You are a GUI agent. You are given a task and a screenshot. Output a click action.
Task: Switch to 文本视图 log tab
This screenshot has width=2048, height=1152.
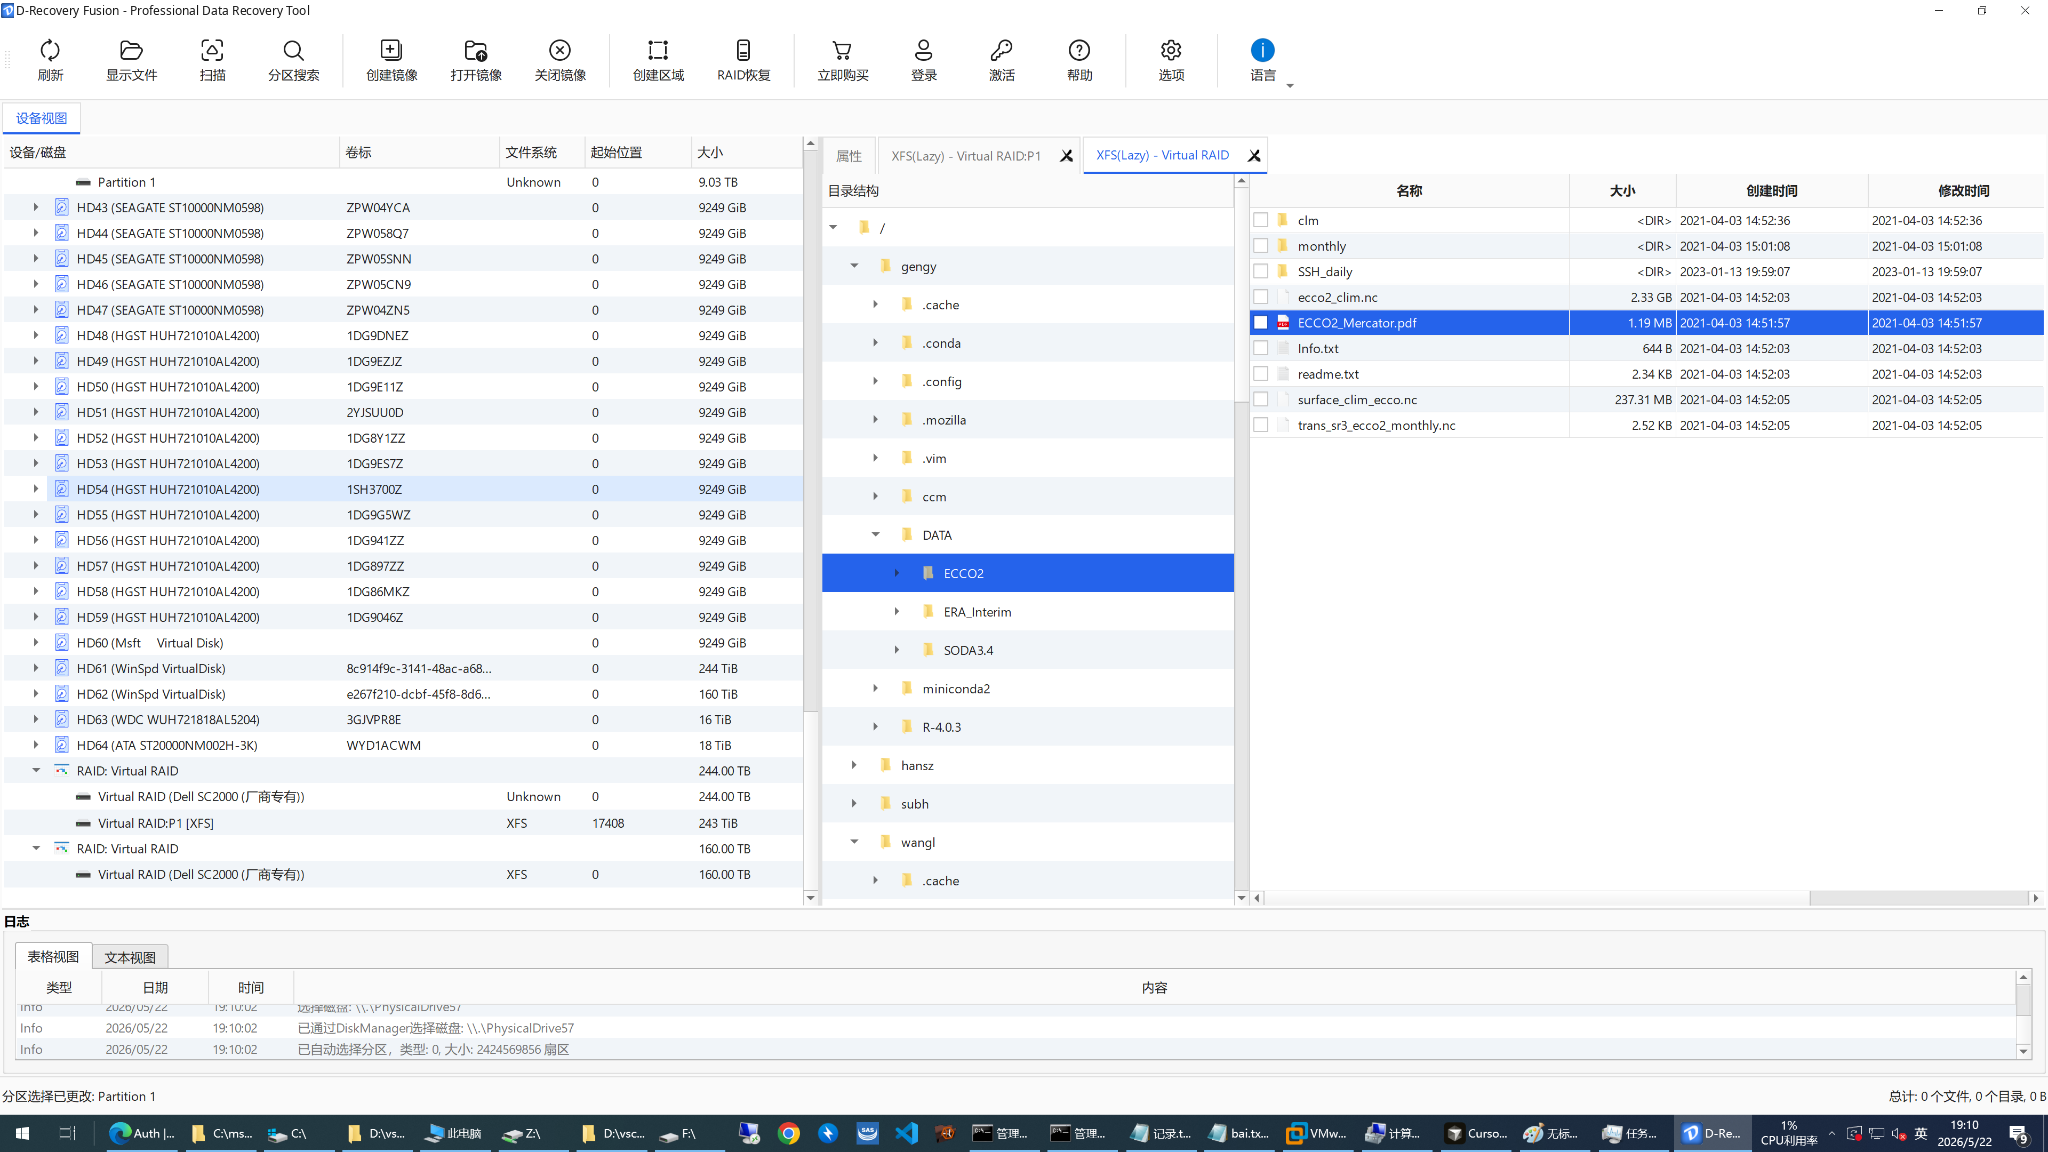tap(130, 957)
